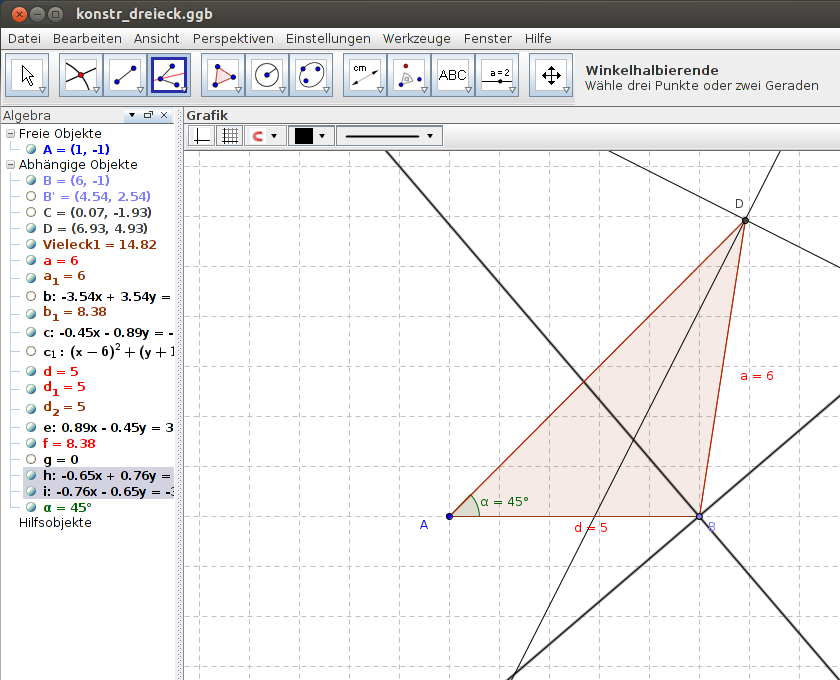
Task: Open the ABC text tool
Action: (454, 73)
